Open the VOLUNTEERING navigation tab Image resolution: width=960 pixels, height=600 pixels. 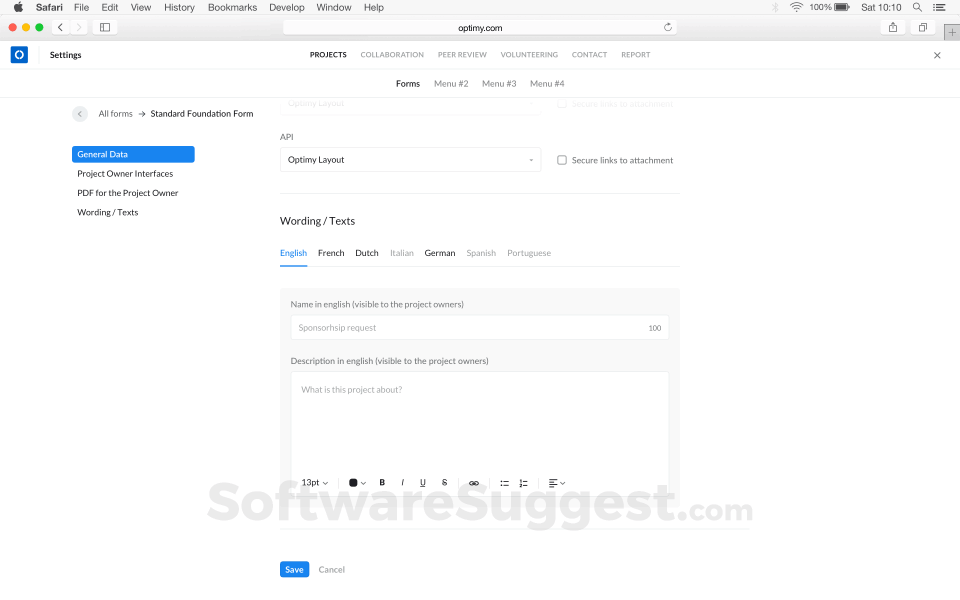[529, 54]
